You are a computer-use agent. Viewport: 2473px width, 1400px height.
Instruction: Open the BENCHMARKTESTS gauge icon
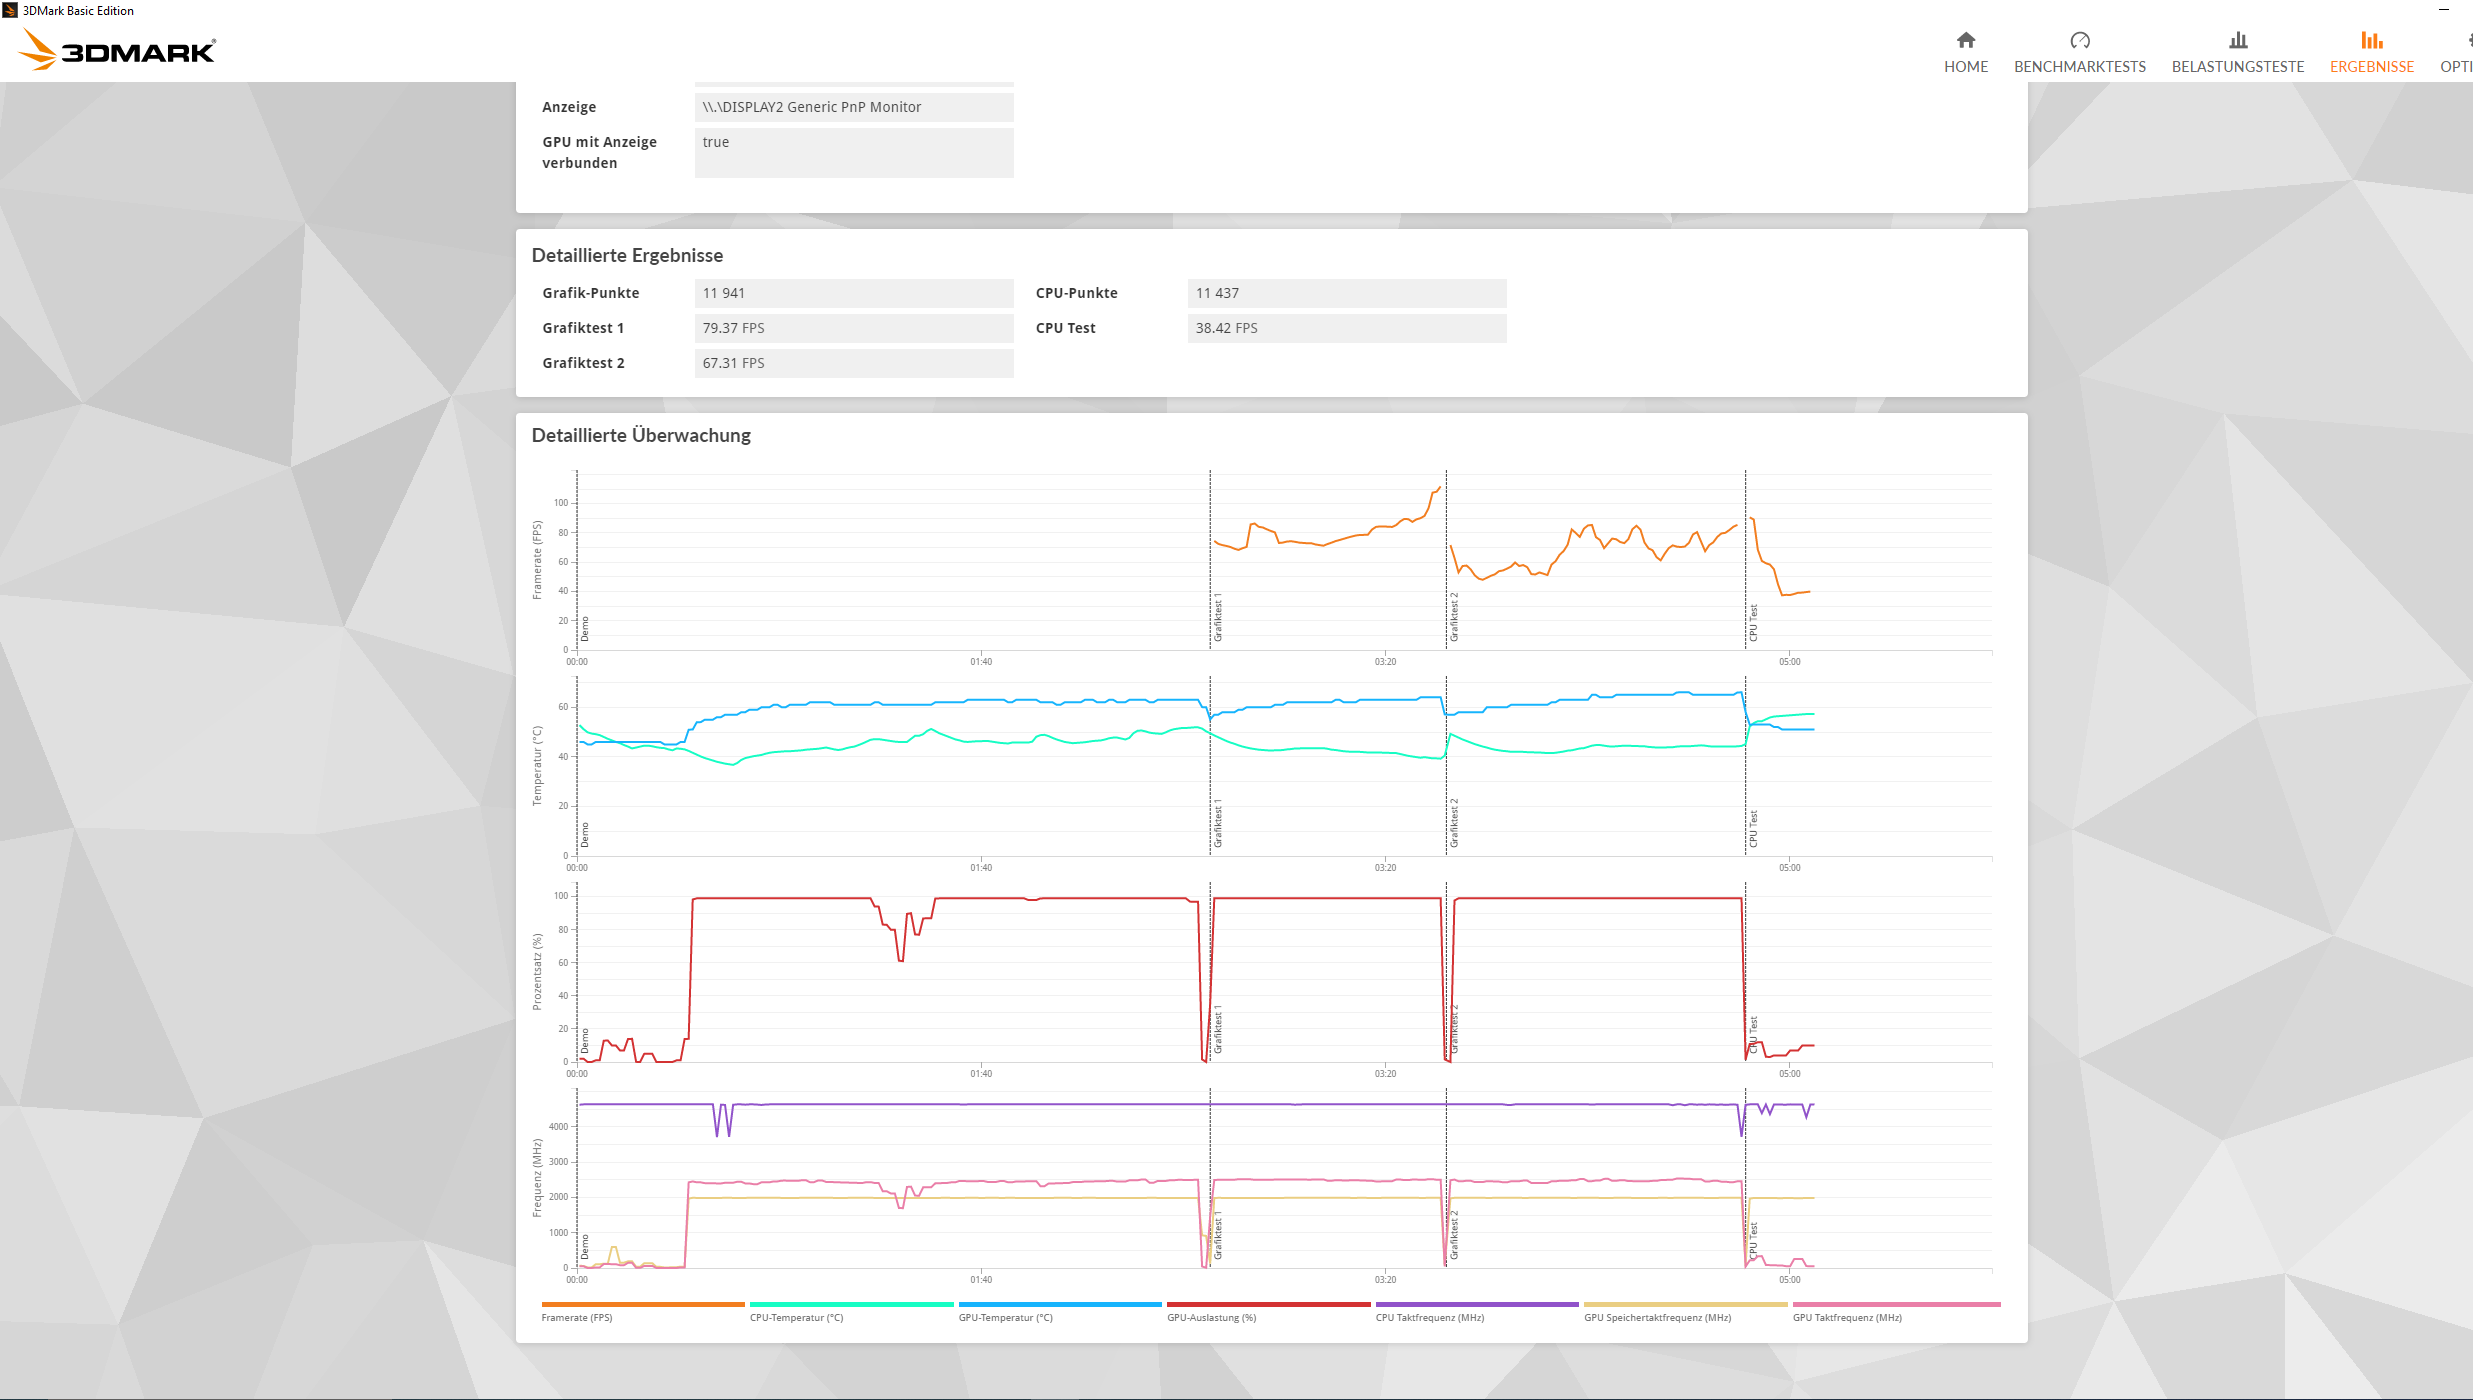pyautogui.click(x=2079, y=40)
